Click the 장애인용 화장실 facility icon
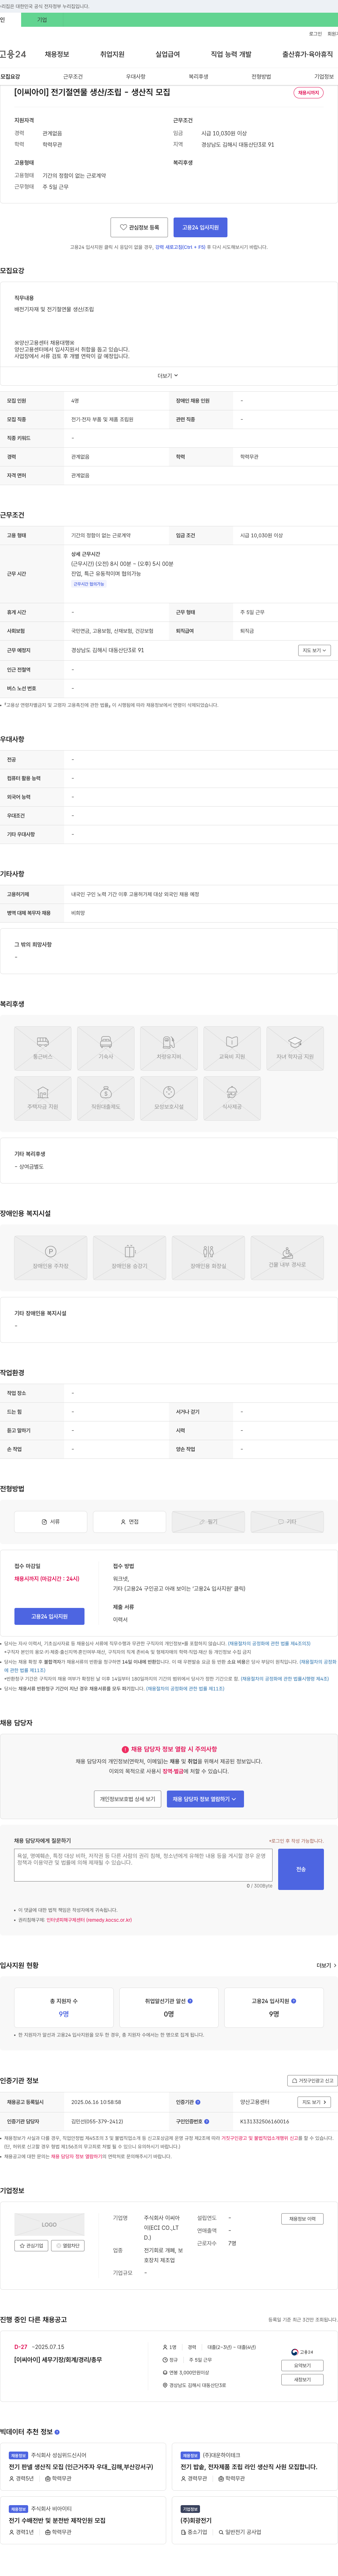The image size is (338, 2576). [208, 1257]
